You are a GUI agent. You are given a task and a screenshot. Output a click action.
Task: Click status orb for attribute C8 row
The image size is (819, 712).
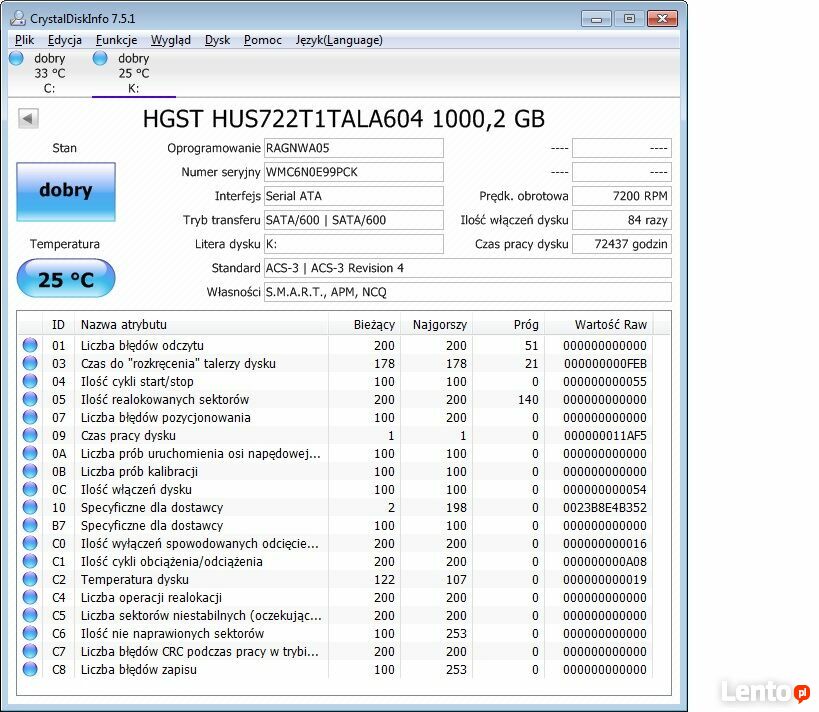tap(30, 669)
